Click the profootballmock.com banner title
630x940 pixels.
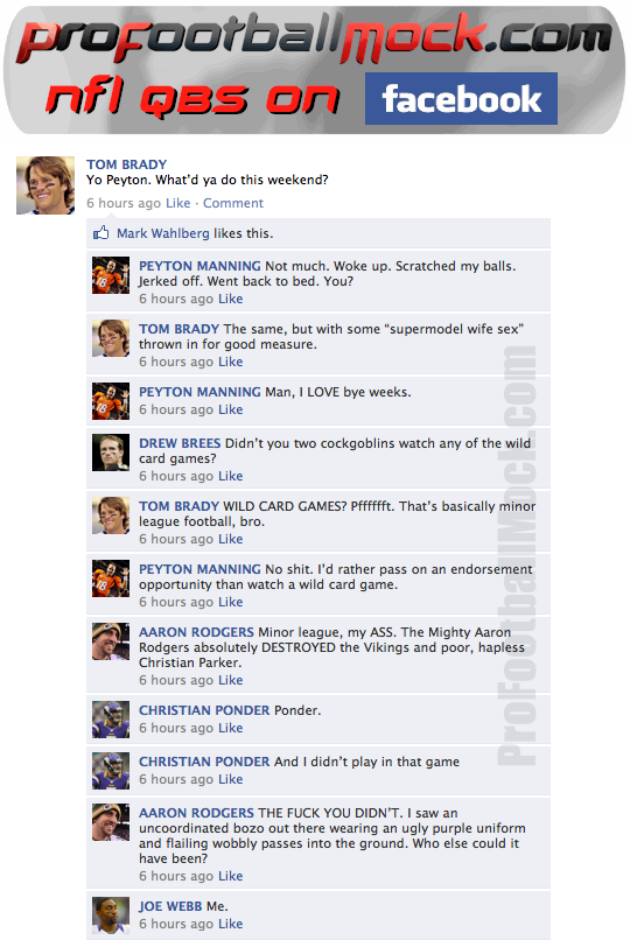(315, 37)
